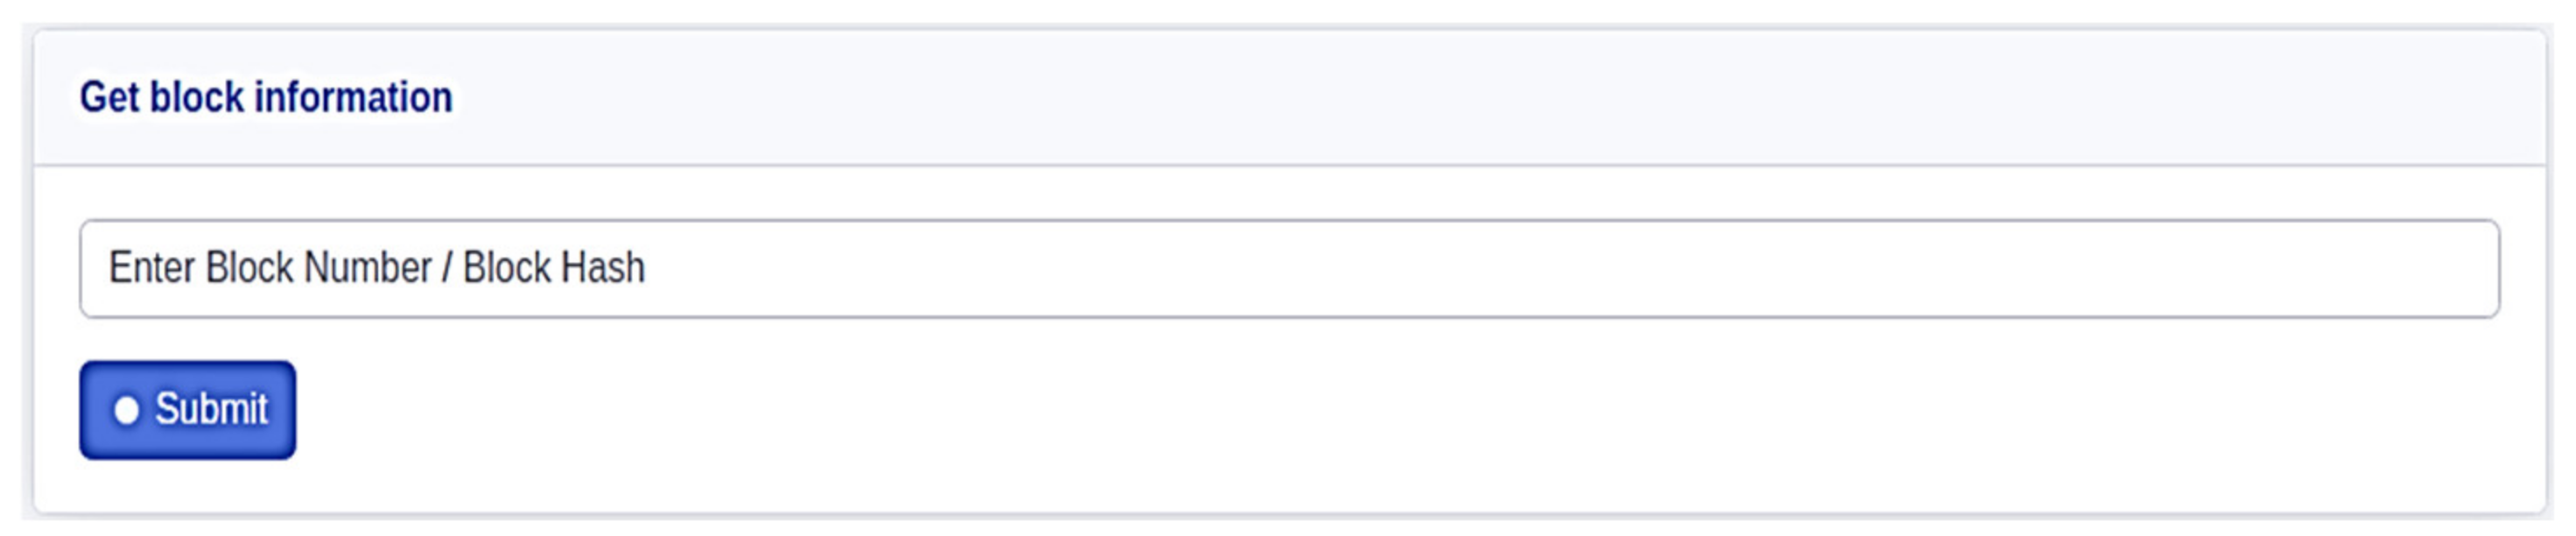The width and height of the screenshot is (2576, 536).
Task: Click the word 'Get' in the panel title
Action: tap(109, 97)
